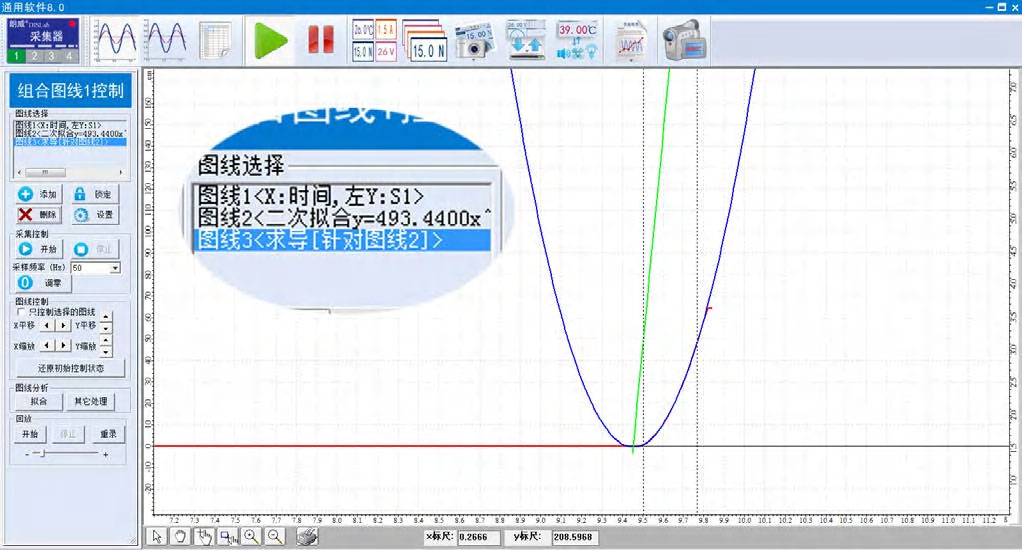1022x550 pixels.
Task: Click the 其它处理 button
Action: 91,401
